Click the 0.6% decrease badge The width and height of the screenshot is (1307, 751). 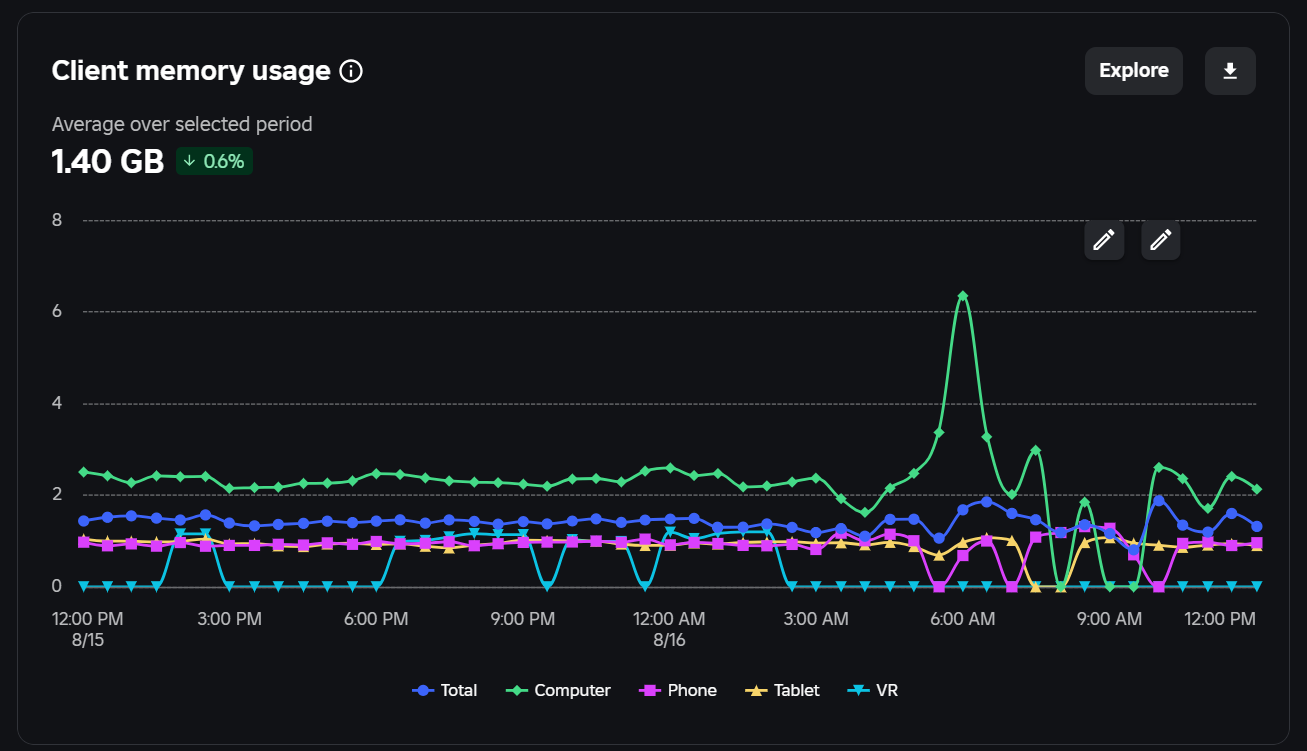click(x=214, y=161)
